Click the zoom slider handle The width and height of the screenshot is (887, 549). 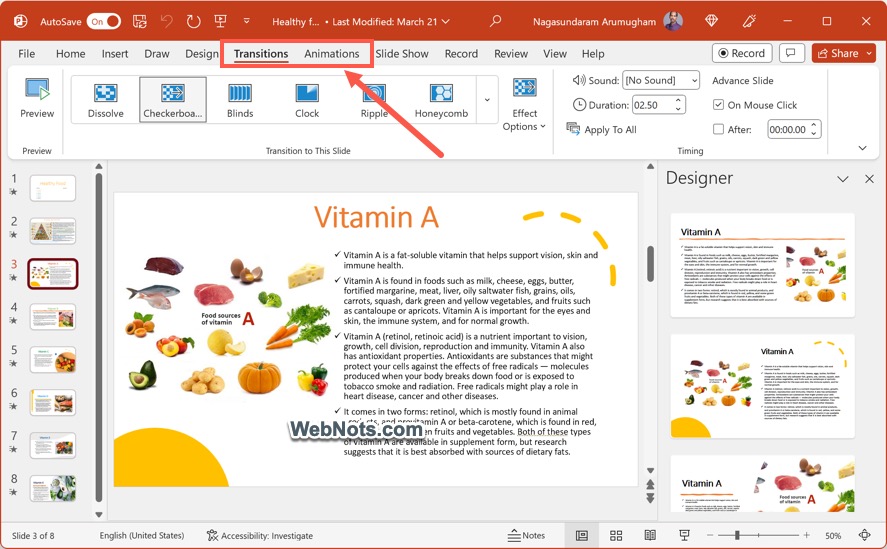(737, 535)
